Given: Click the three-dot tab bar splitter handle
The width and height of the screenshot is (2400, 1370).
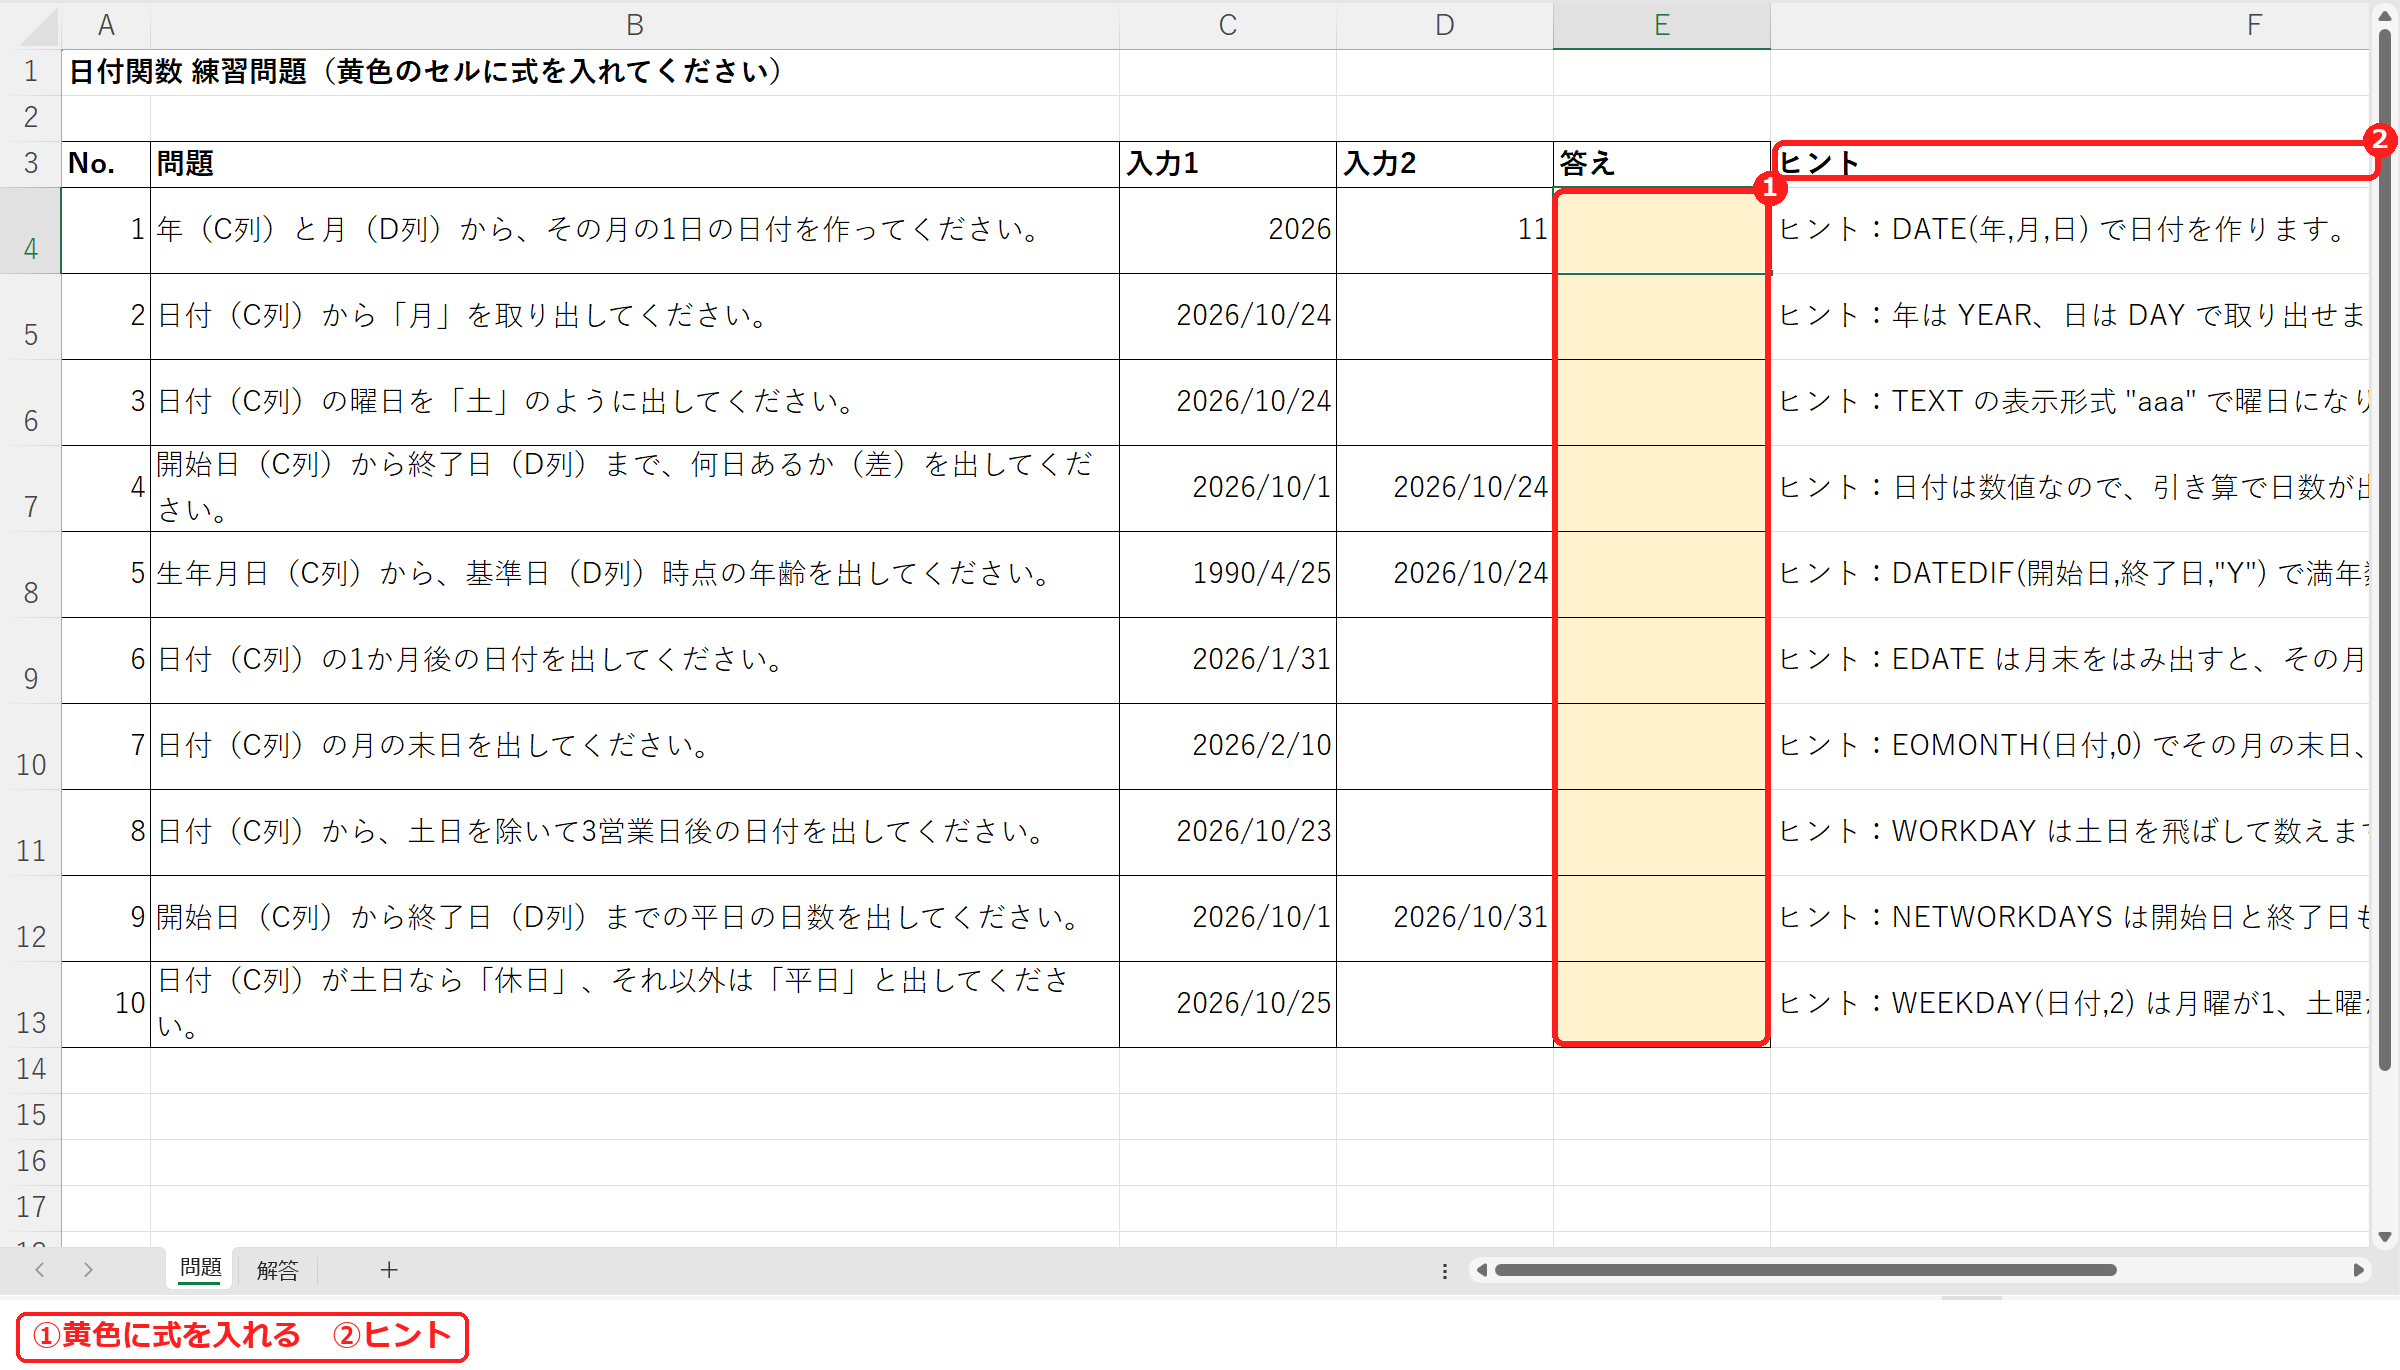Looking at the screenshot, I should (x=1445, y=1271).
